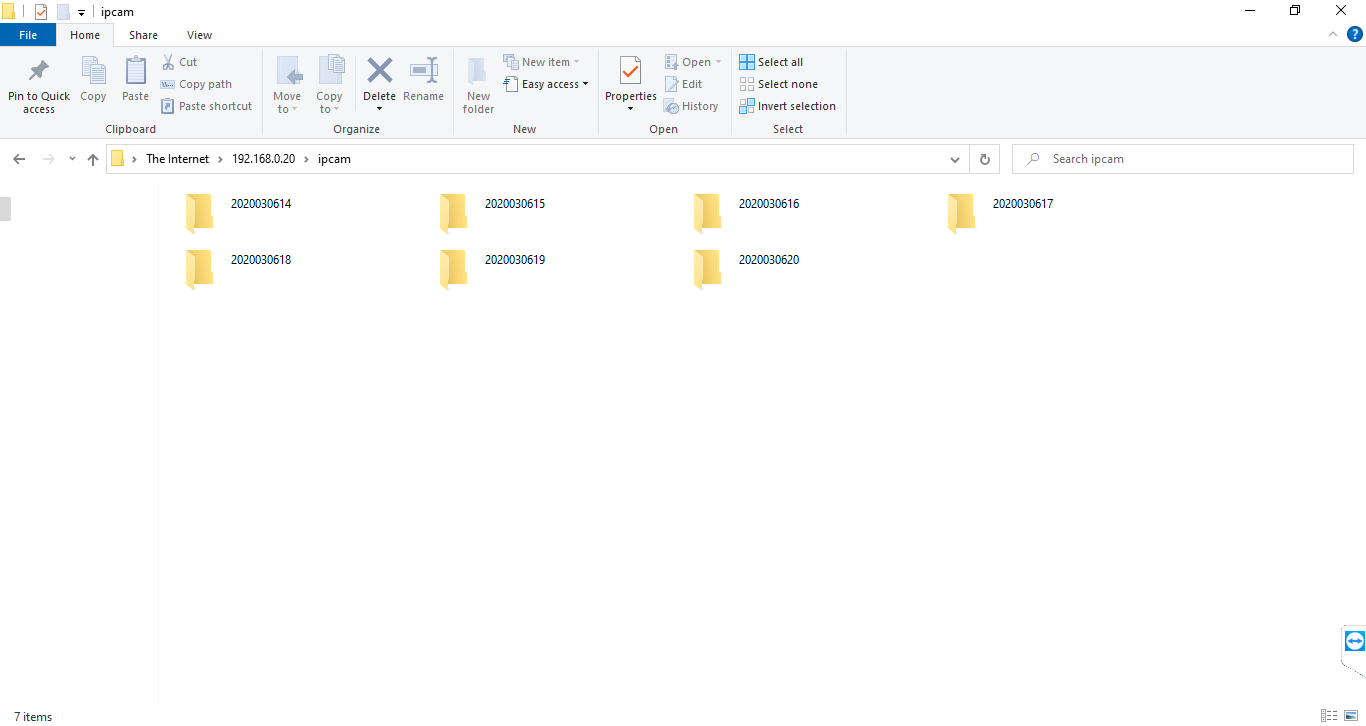Create a New folder
The height and width of the screenshot is (726, 1366).
478,84
